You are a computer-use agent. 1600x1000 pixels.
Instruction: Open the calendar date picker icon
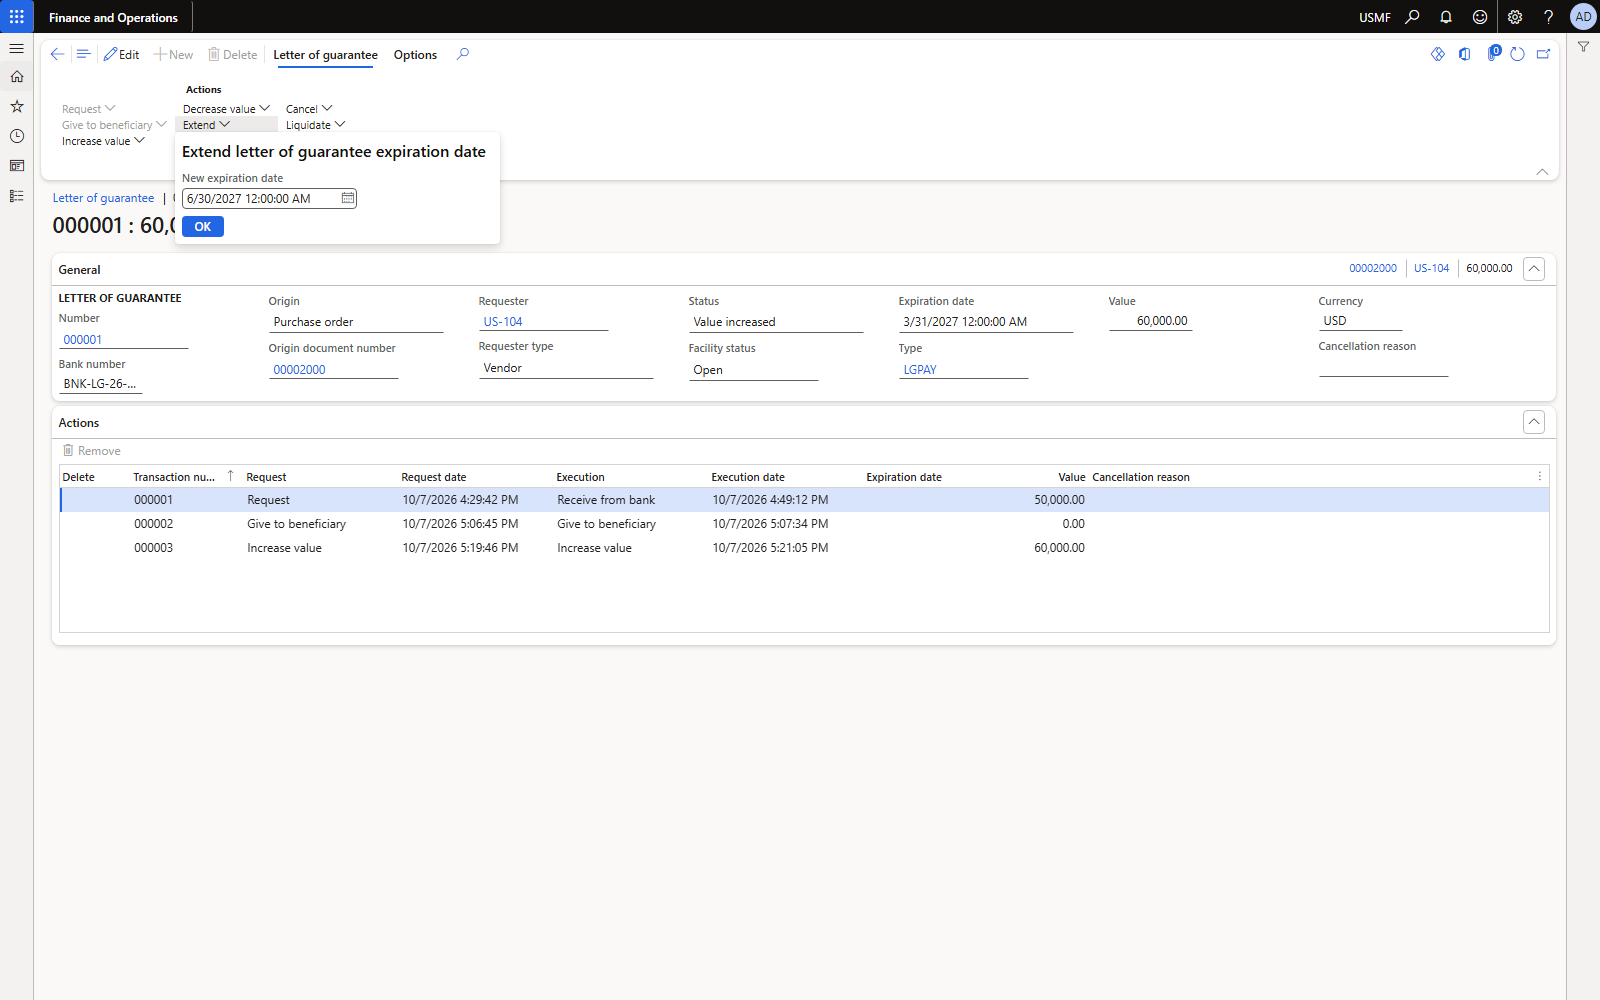point(347,198)
